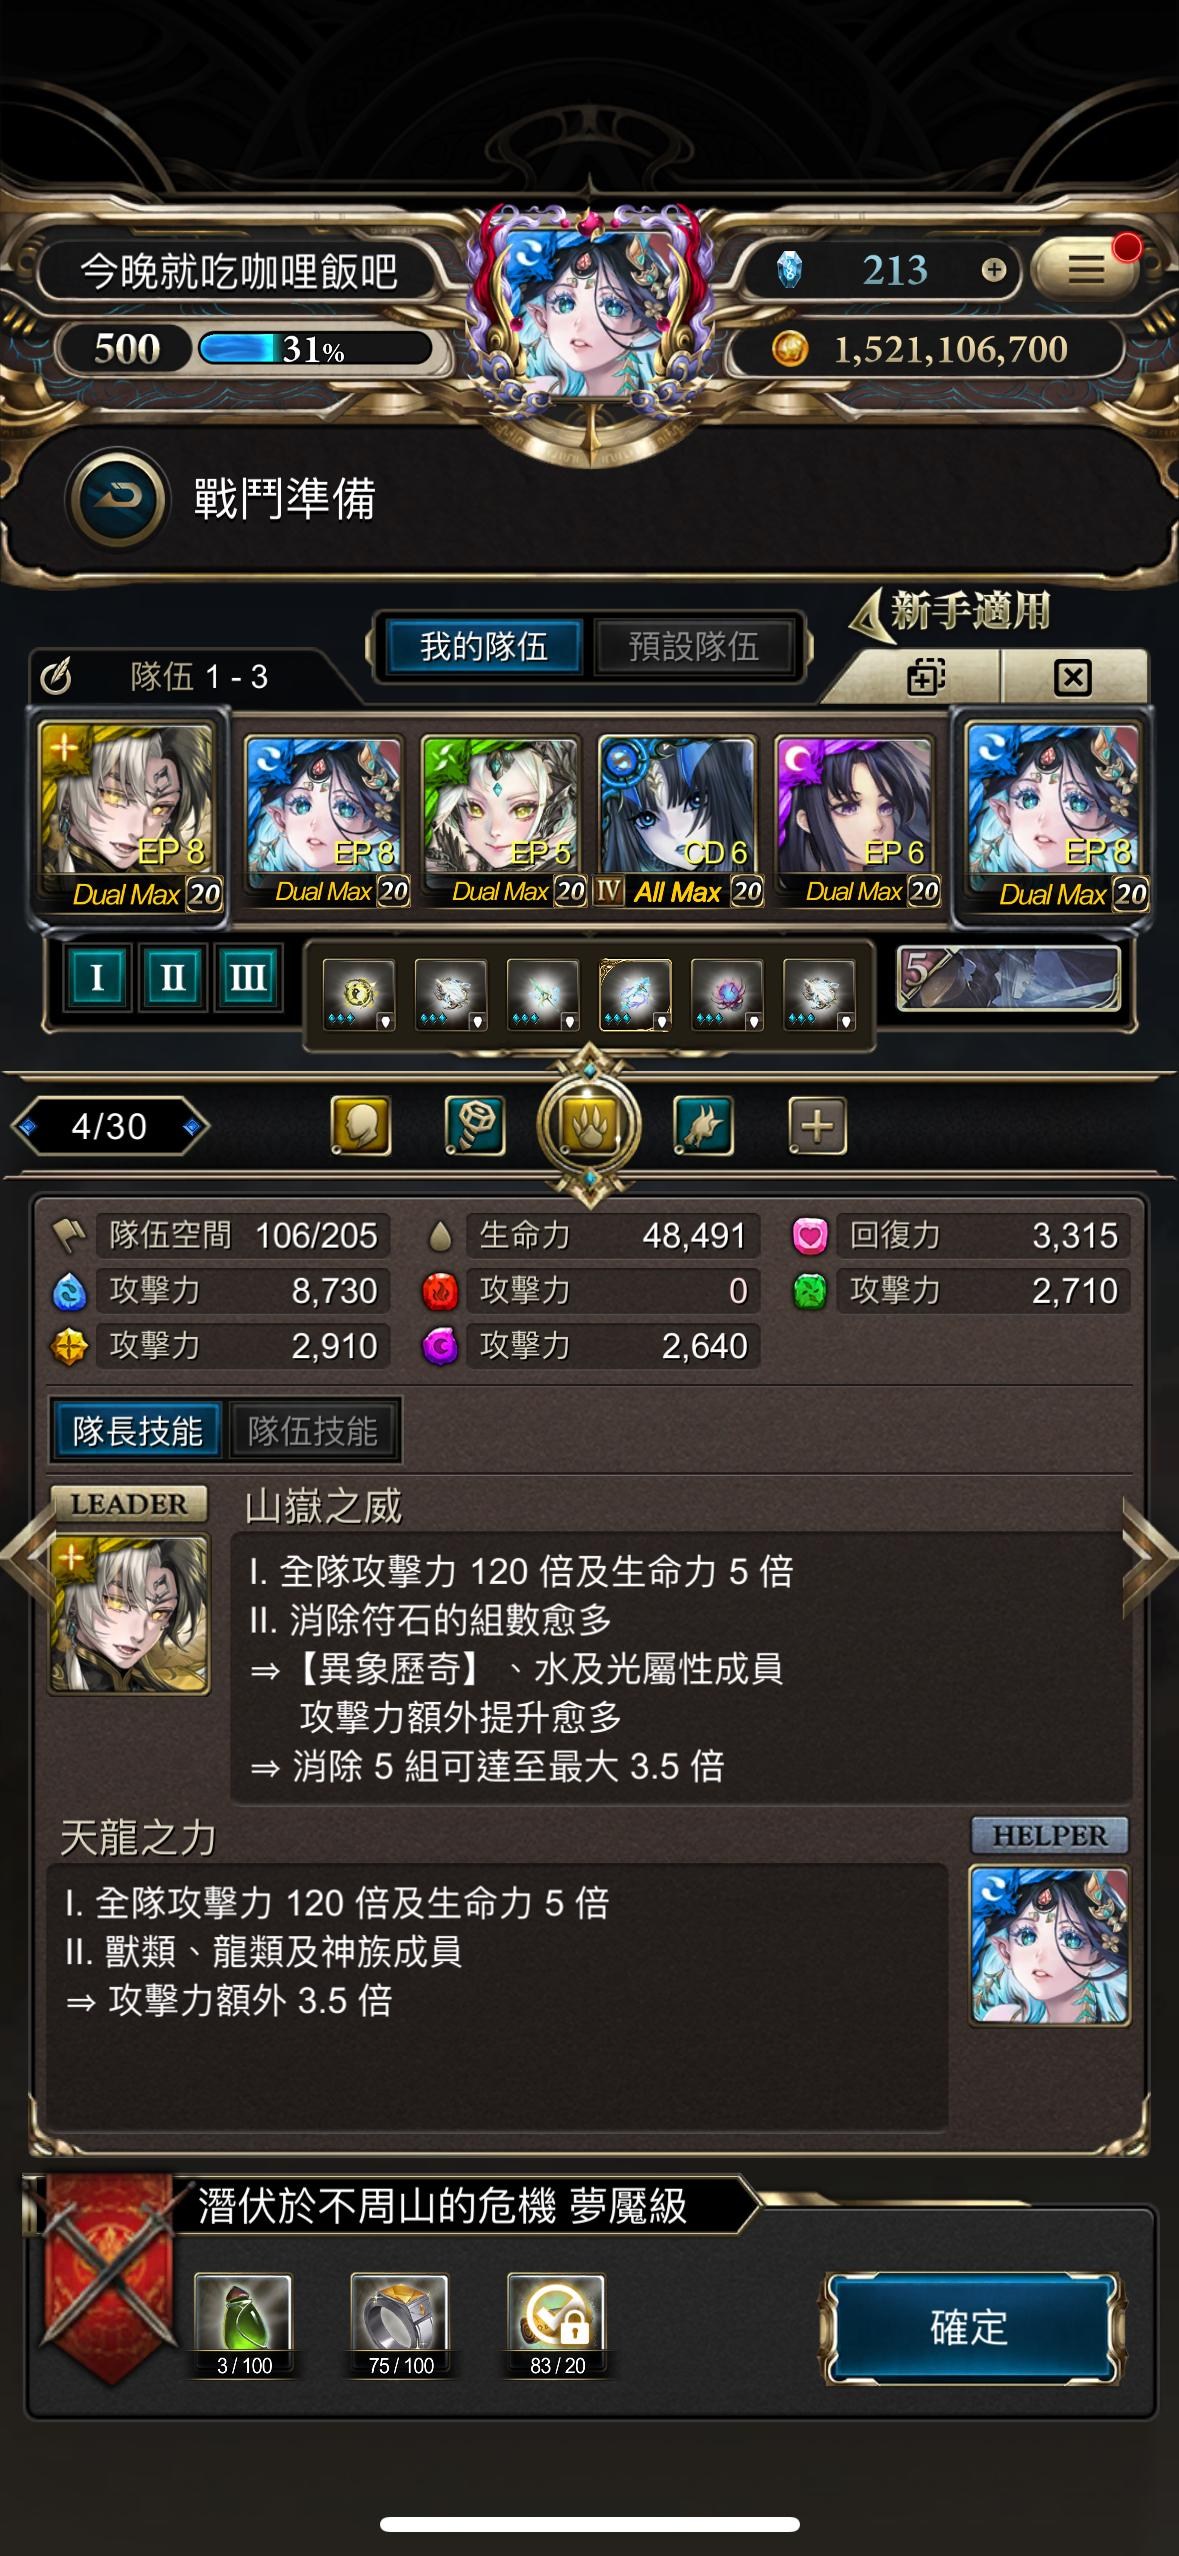Select the beast paw filter icon
This screenshot has width=1179, height=2556.
pos(589,1126)
